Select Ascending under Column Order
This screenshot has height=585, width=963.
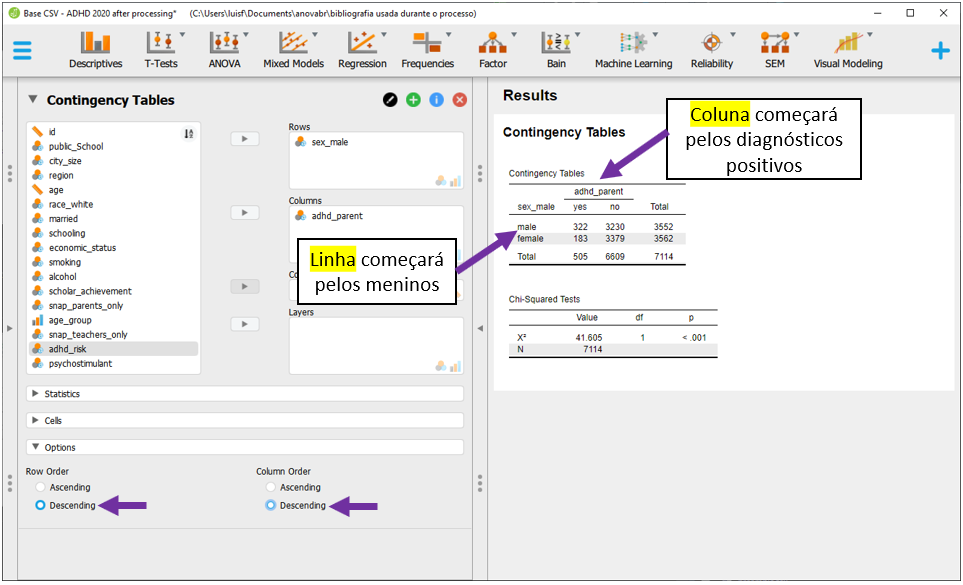271,487
